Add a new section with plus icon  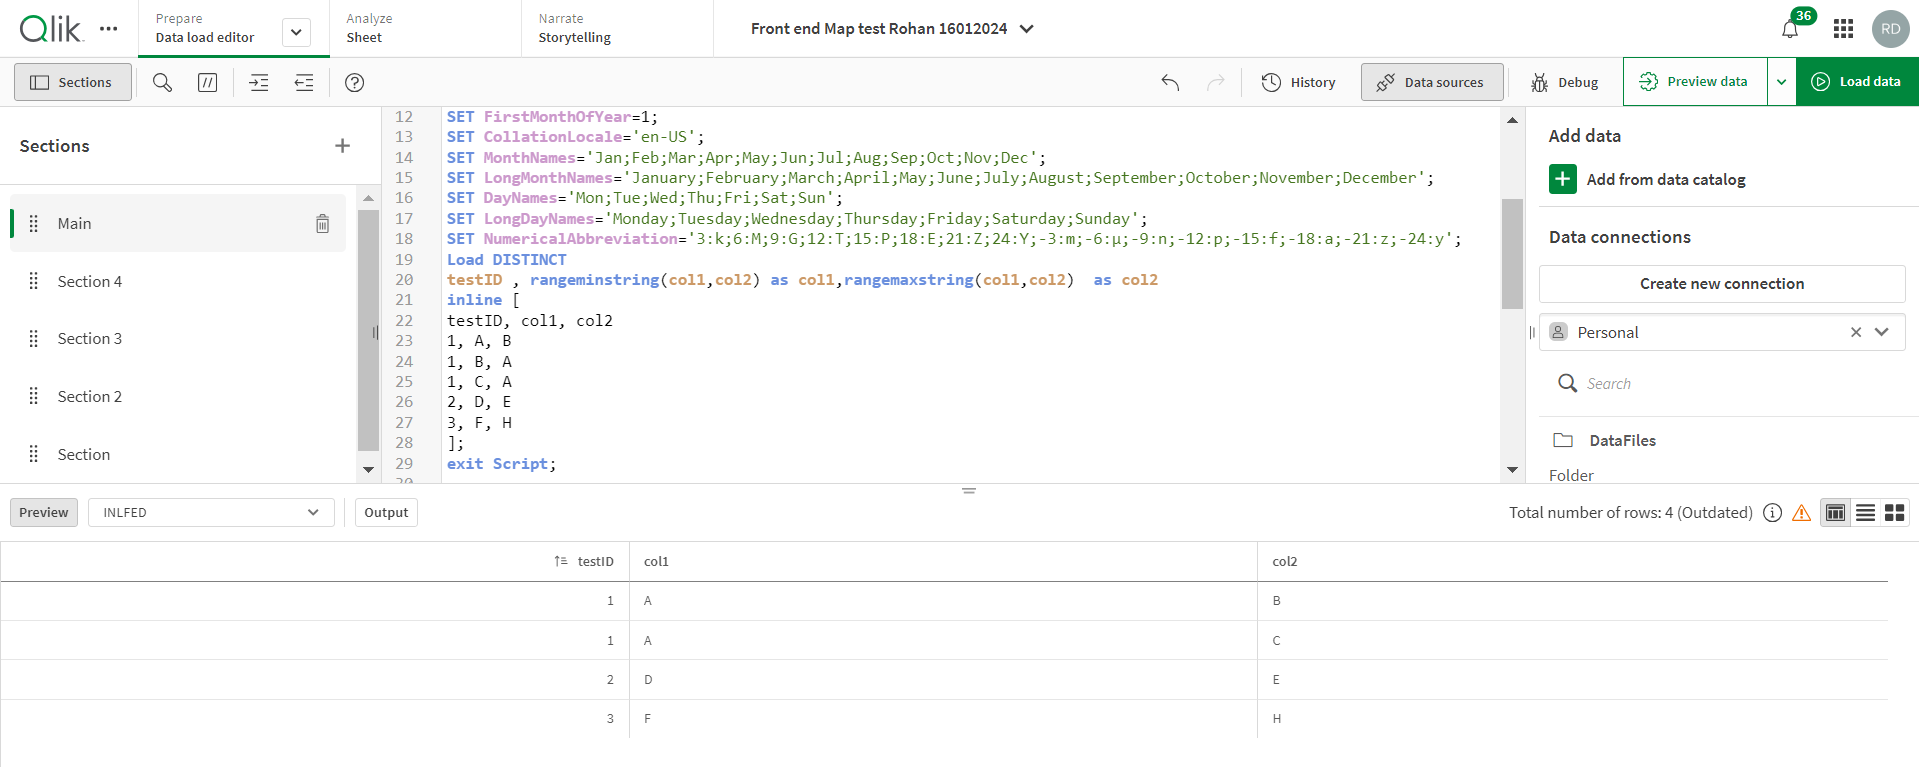(342, 146)
